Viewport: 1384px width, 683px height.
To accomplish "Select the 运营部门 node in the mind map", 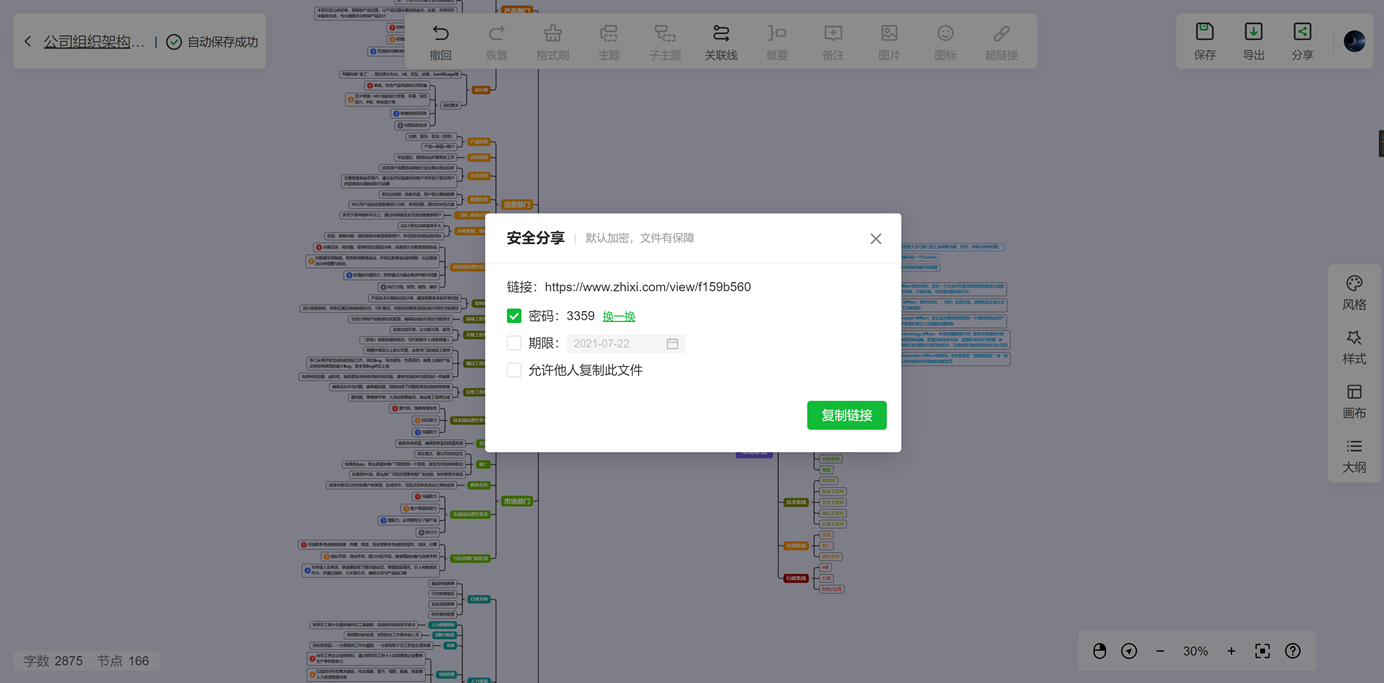I will [517, 204].
